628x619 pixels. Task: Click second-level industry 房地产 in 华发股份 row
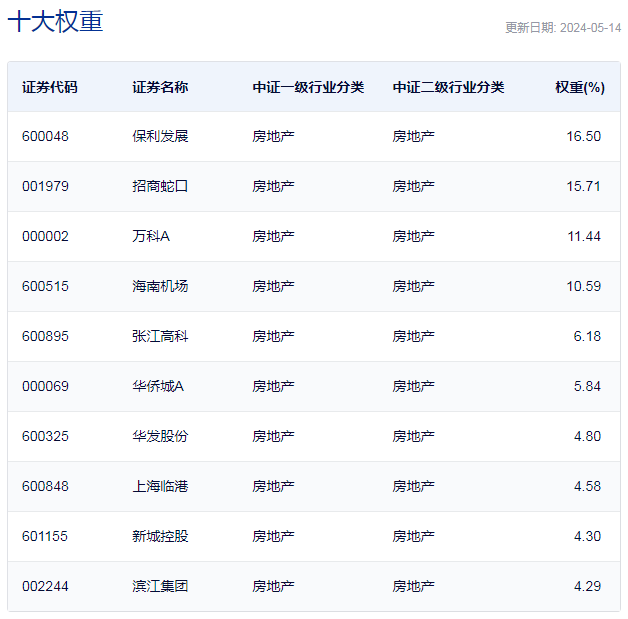point(413,436)
